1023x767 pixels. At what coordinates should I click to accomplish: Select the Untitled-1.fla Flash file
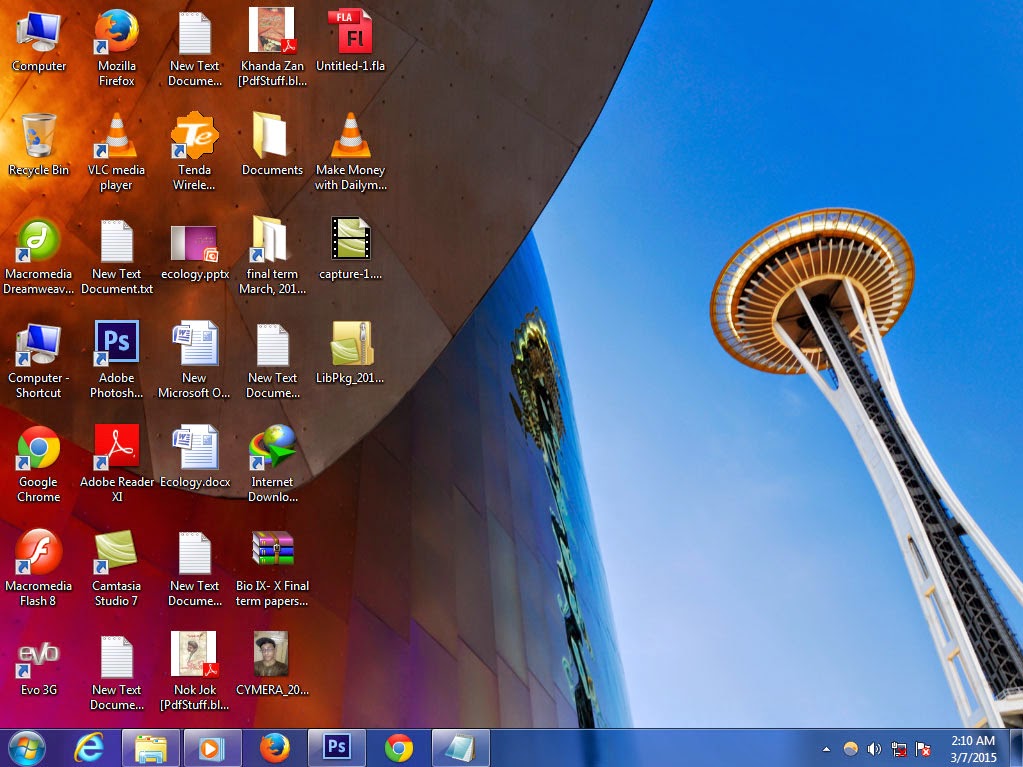350,40
